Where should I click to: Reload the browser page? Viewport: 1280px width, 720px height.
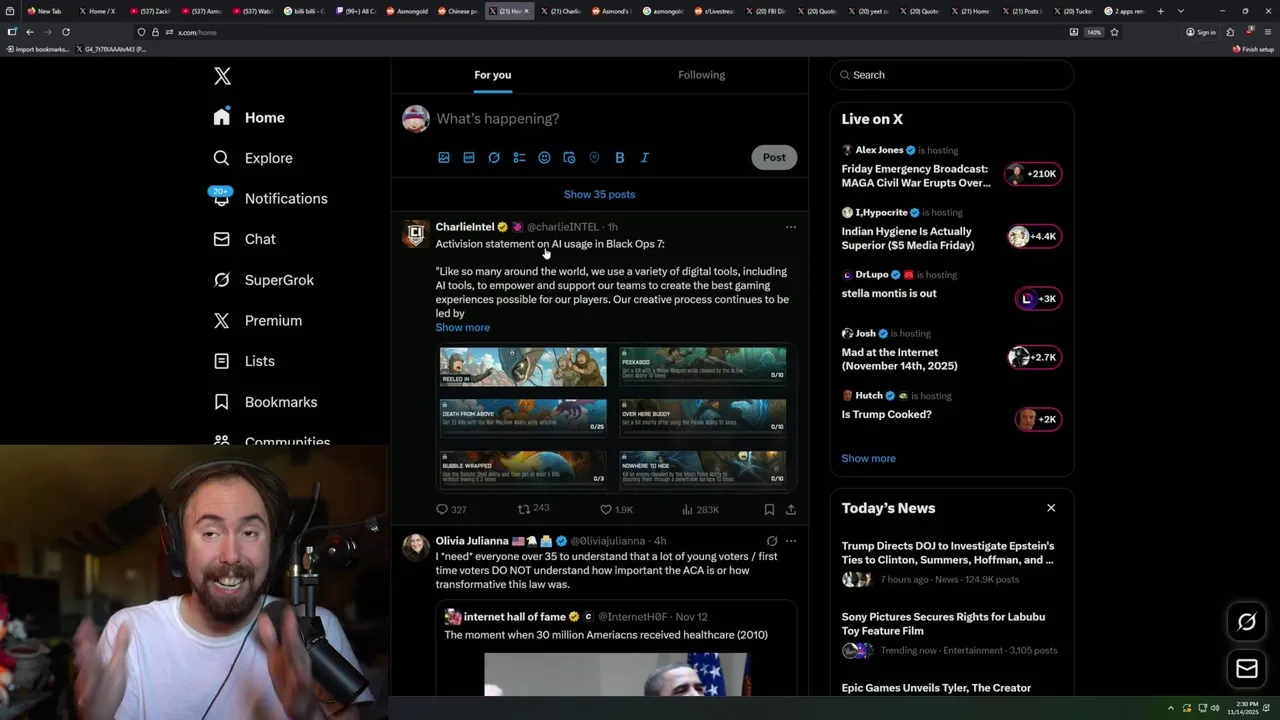66,32
